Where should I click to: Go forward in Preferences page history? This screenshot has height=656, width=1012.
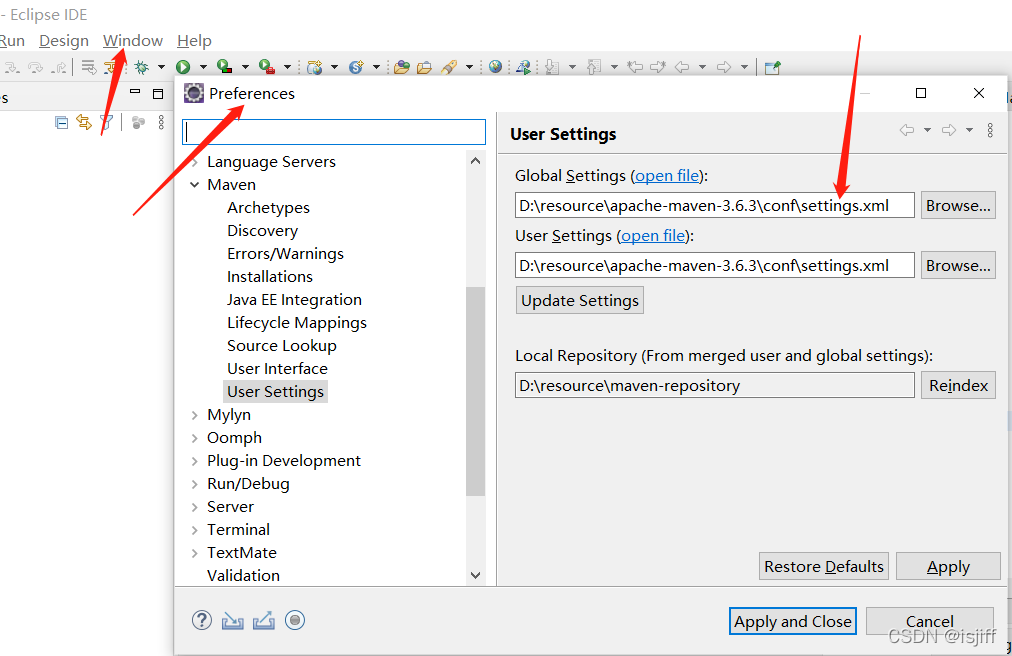[x=949, y=130]
